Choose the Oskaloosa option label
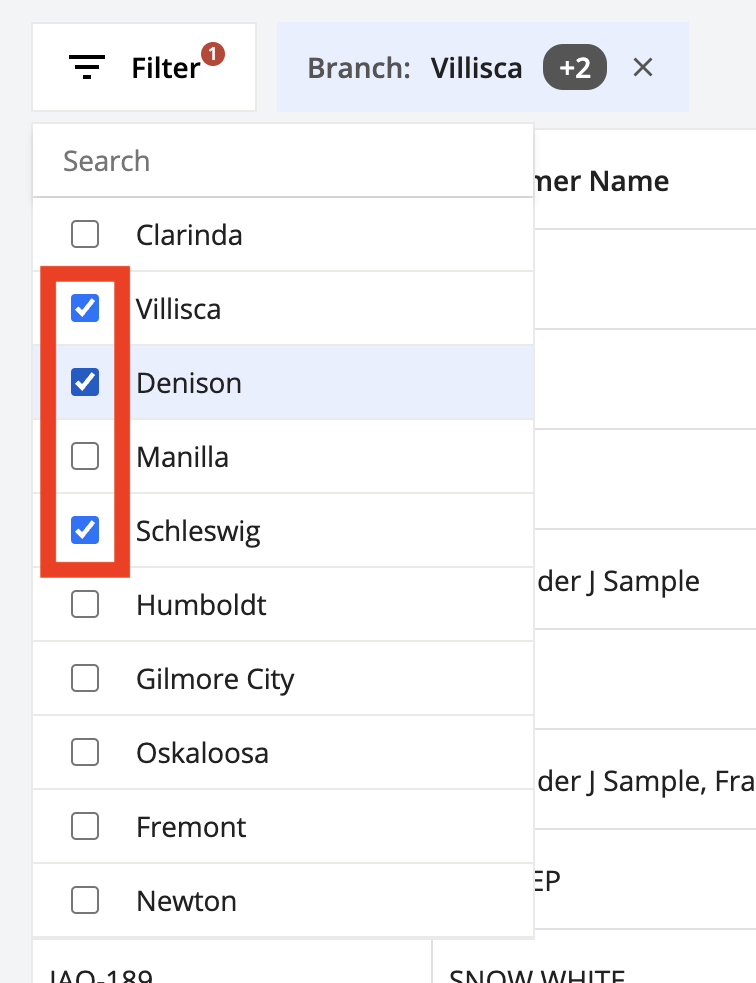 click(202, 753)
